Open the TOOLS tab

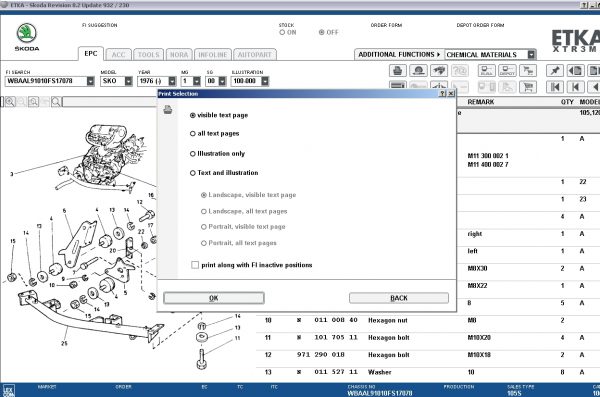[x=148, y=55]
